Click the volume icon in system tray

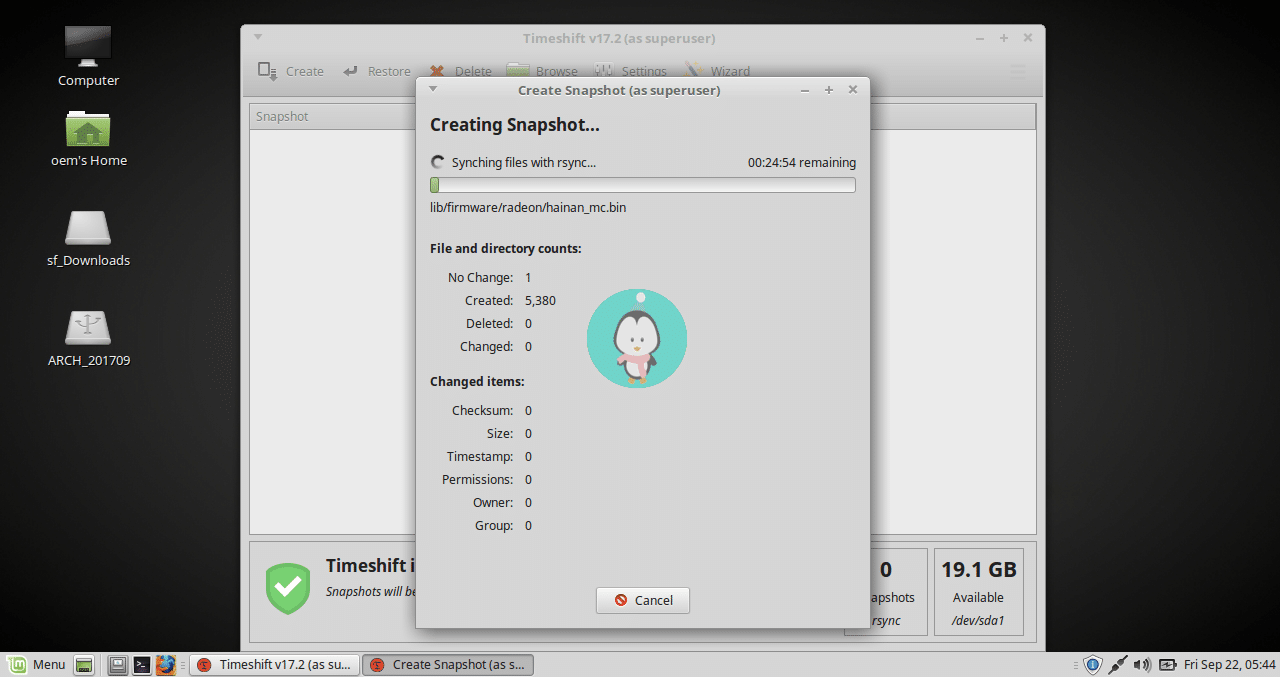pyautogui.click(x=1141, y=664)
